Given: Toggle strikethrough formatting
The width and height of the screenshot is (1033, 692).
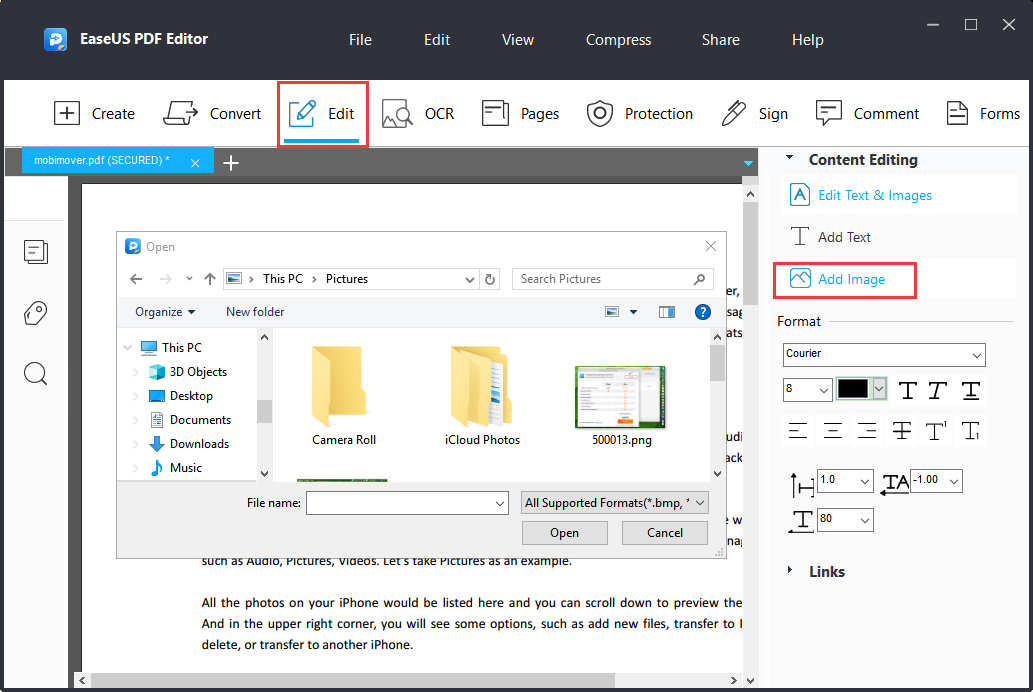Looking at the screenshot, I should [902, 431].
